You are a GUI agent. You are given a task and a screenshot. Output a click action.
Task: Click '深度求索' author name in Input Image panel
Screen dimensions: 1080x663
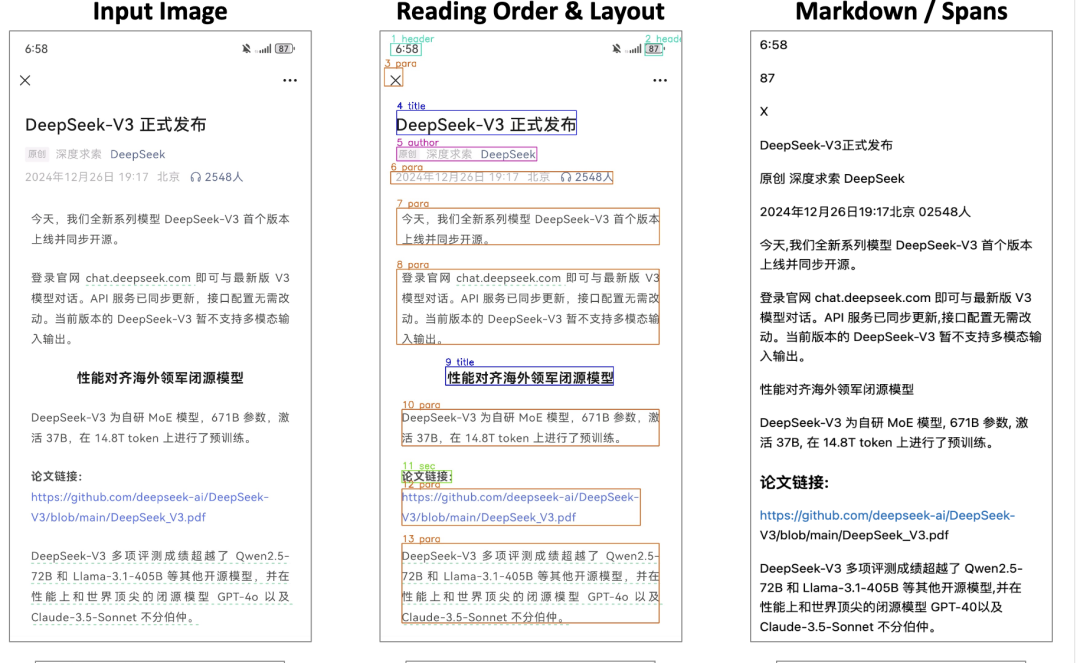79,154
